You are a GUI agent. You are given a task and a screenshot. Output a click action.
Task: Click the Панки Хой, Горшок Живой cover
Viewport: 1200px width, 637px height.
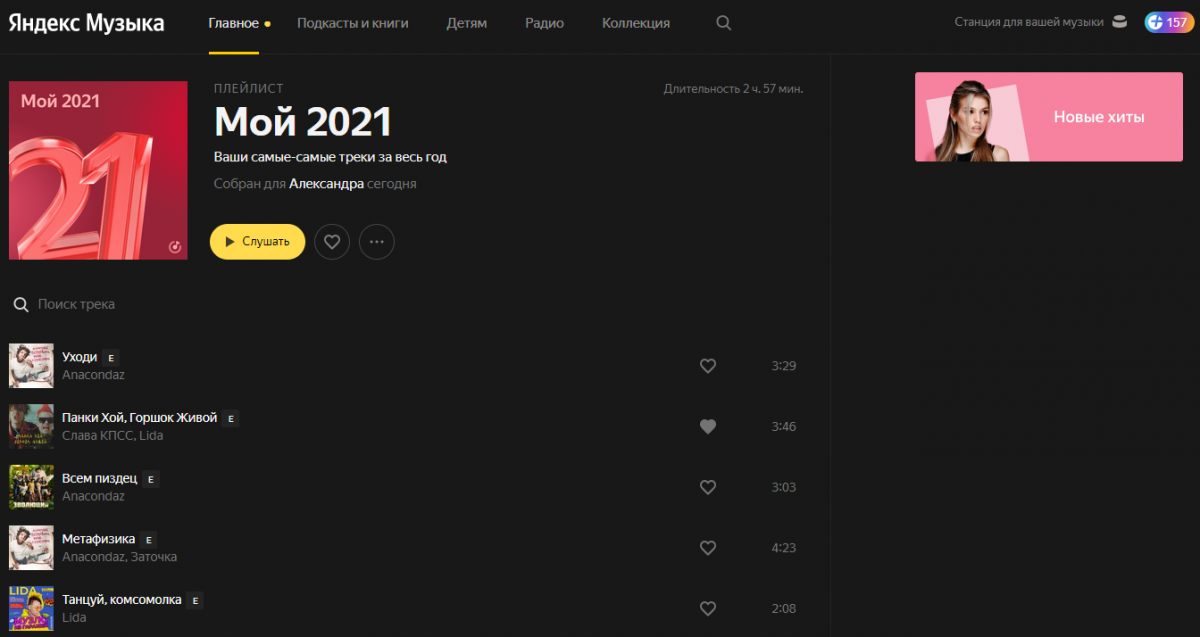pyautogui.click(x=31, y=426)
